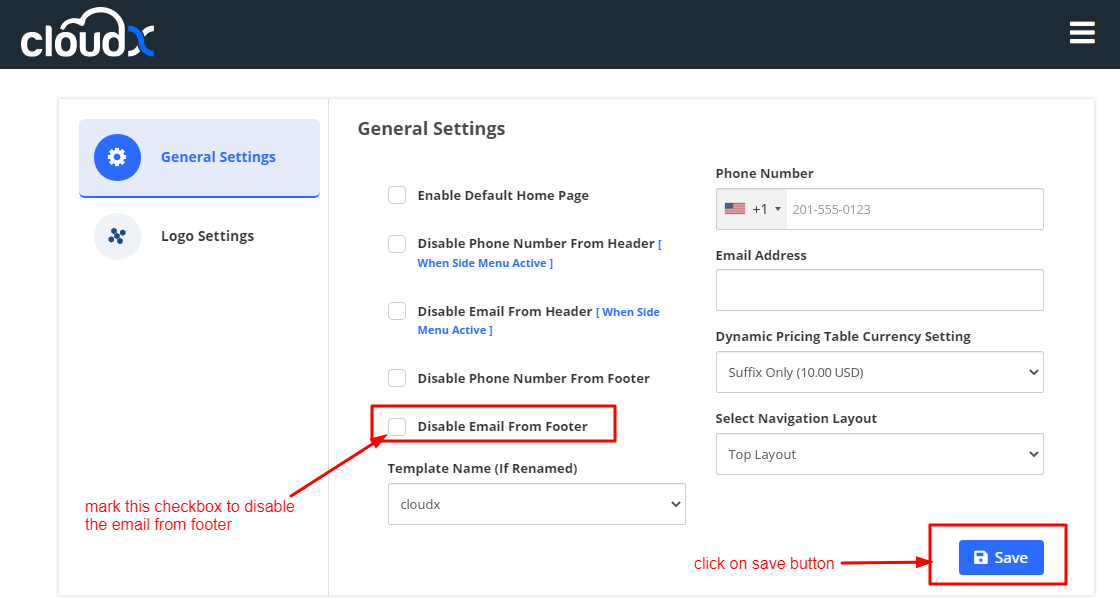Click the Logo Settings icon
Image resolution: width=1120 pixels, height=598 pixels.
coord(117,237)
